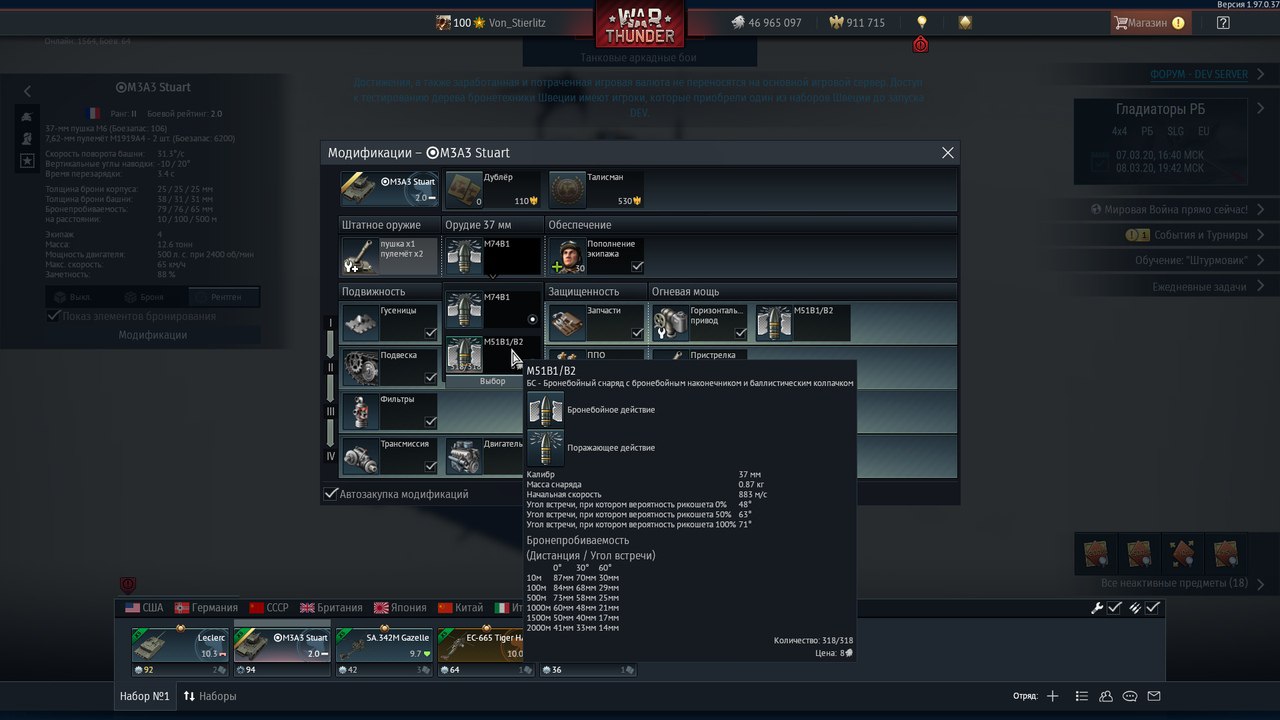Expand the ФОРУМ - DEV SERVER link arrow

[1259, 75]
